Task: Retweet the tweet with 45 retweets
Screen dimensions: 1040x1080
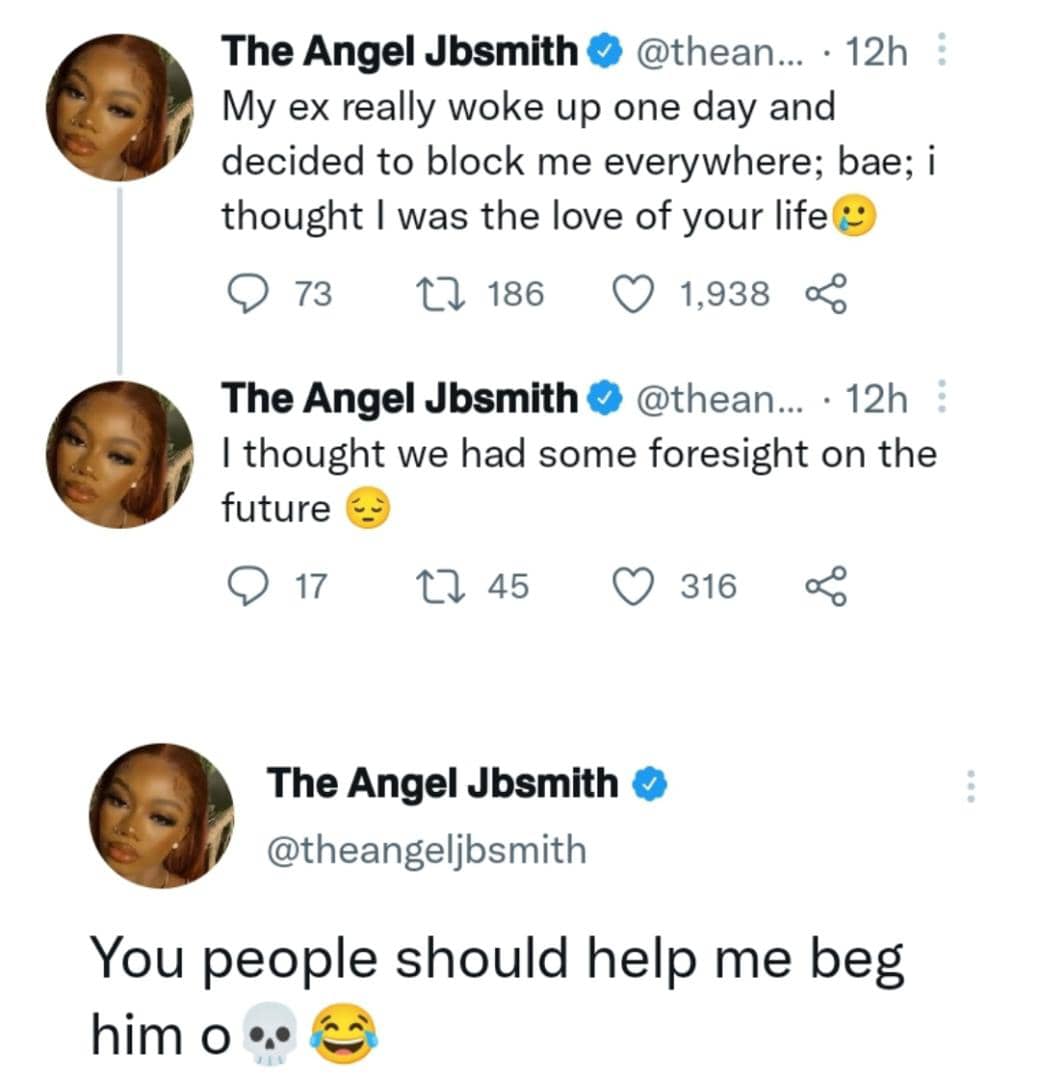Action: [437, 586]
